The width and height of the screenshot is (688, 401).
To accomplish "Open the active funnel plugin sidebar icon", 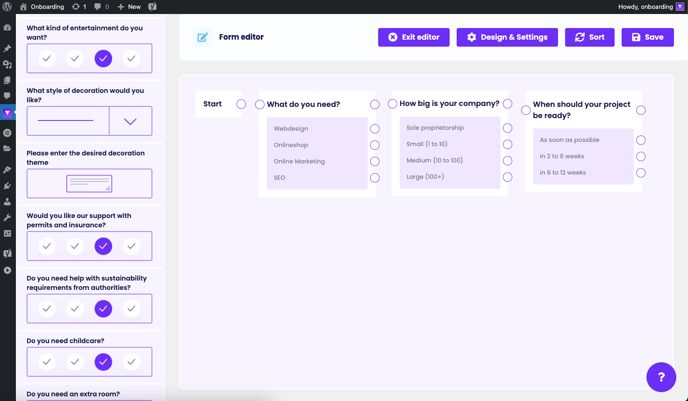I will (7, 113).
